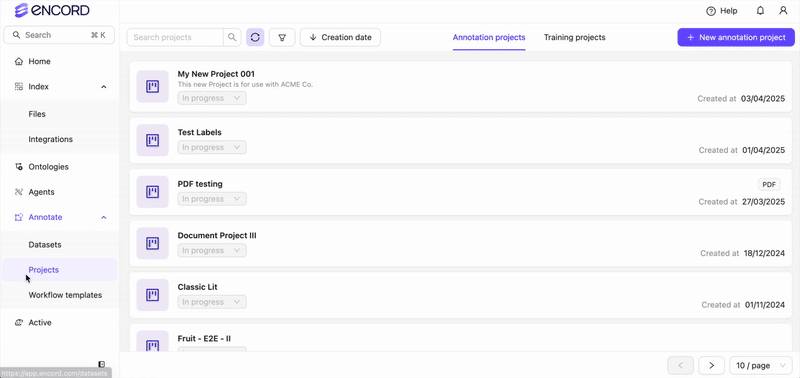Go to previous page arrow
This screenshot has width=800, height=378.
pos(681,365)
